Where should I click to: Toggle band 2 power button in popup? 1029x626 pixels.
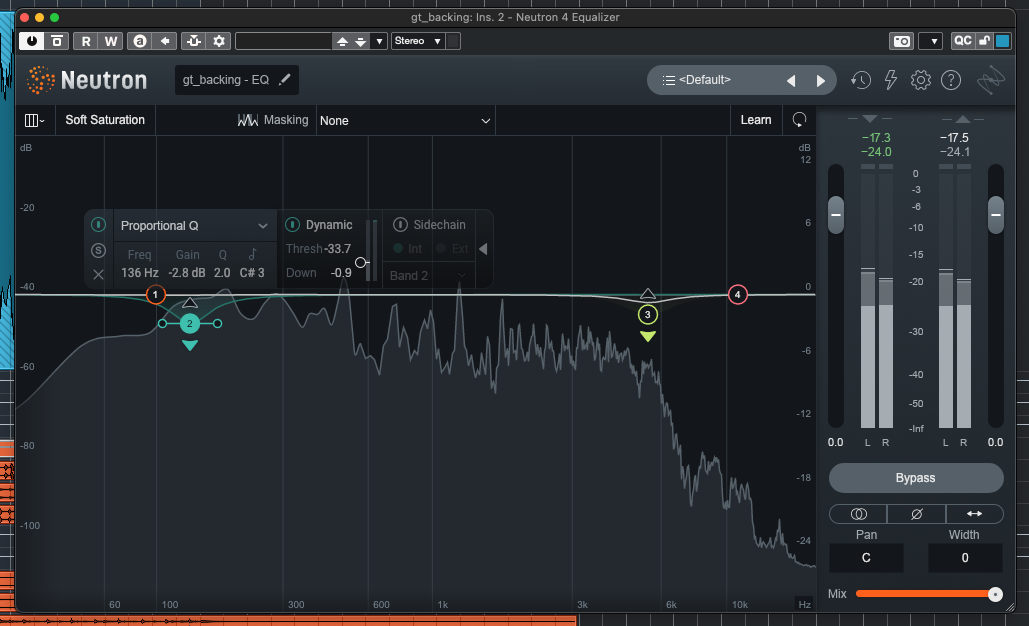coord(98,225)
